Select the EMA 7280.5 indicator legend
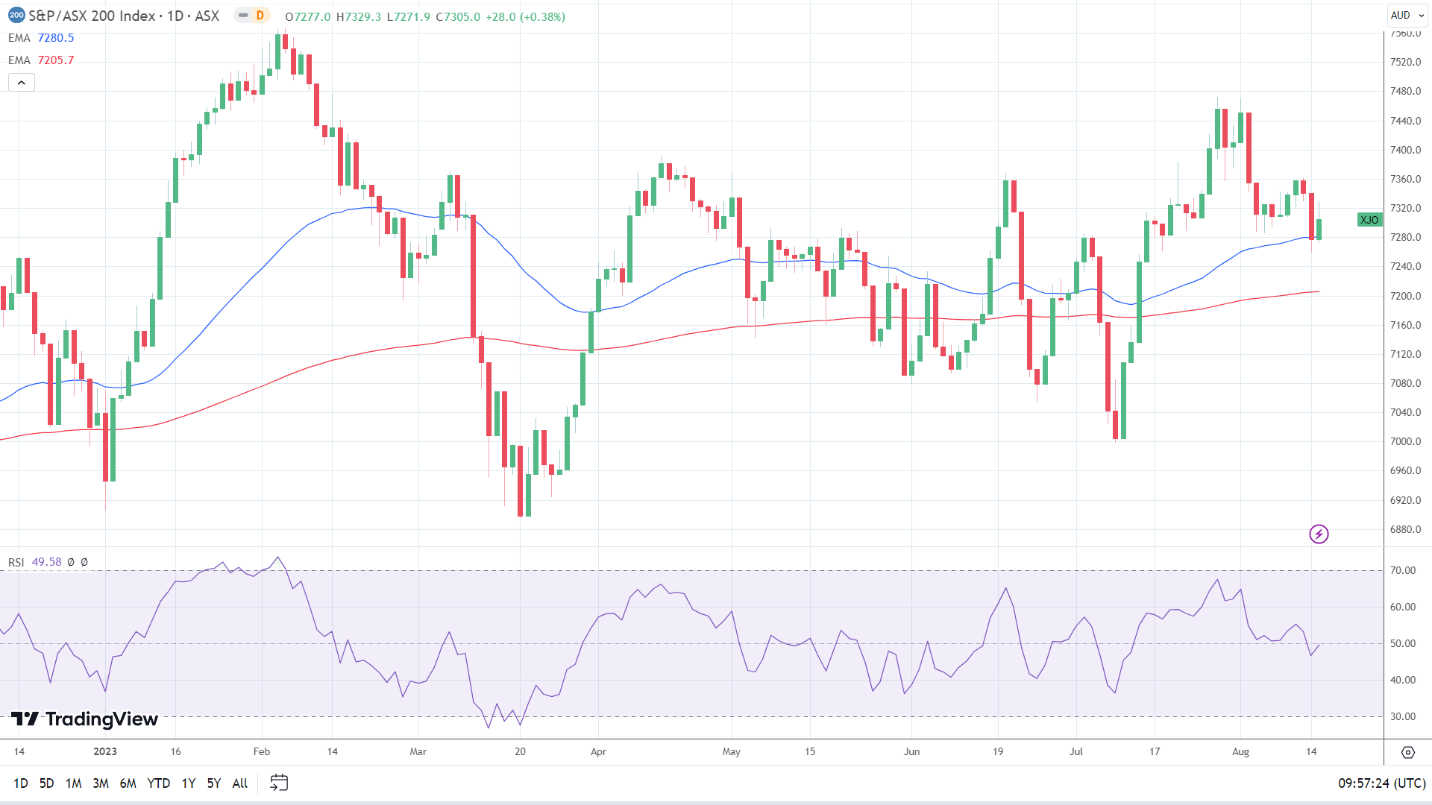The image size is (1432, 805). click(x=41, y=38)
